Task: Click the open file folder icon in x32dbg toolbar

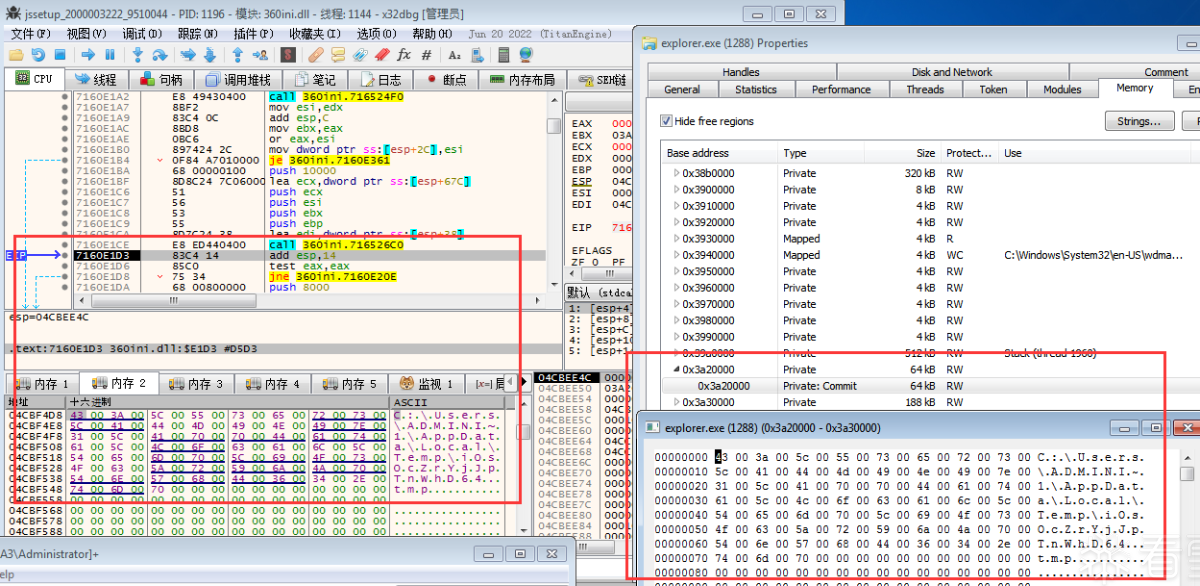Action: 16,55
